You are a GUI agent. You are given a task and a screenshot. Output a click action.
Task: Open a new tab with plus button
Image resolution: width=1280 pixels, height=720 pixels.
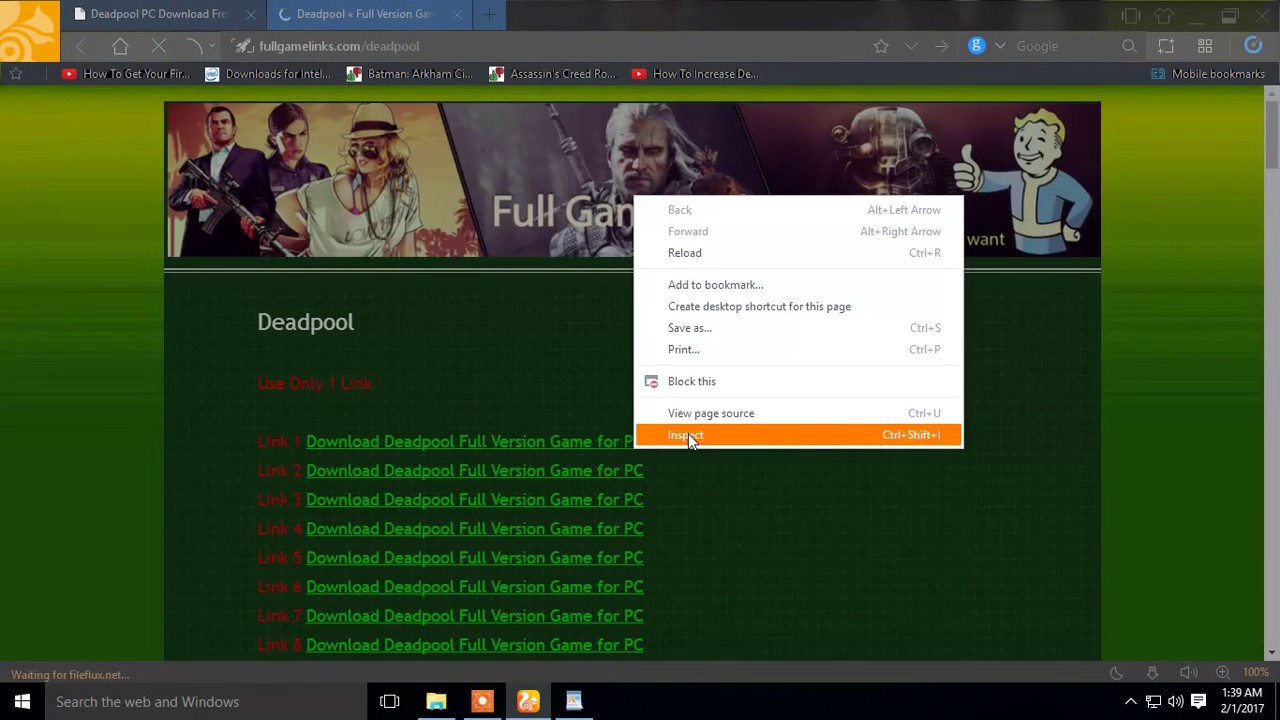coord(489,15)
